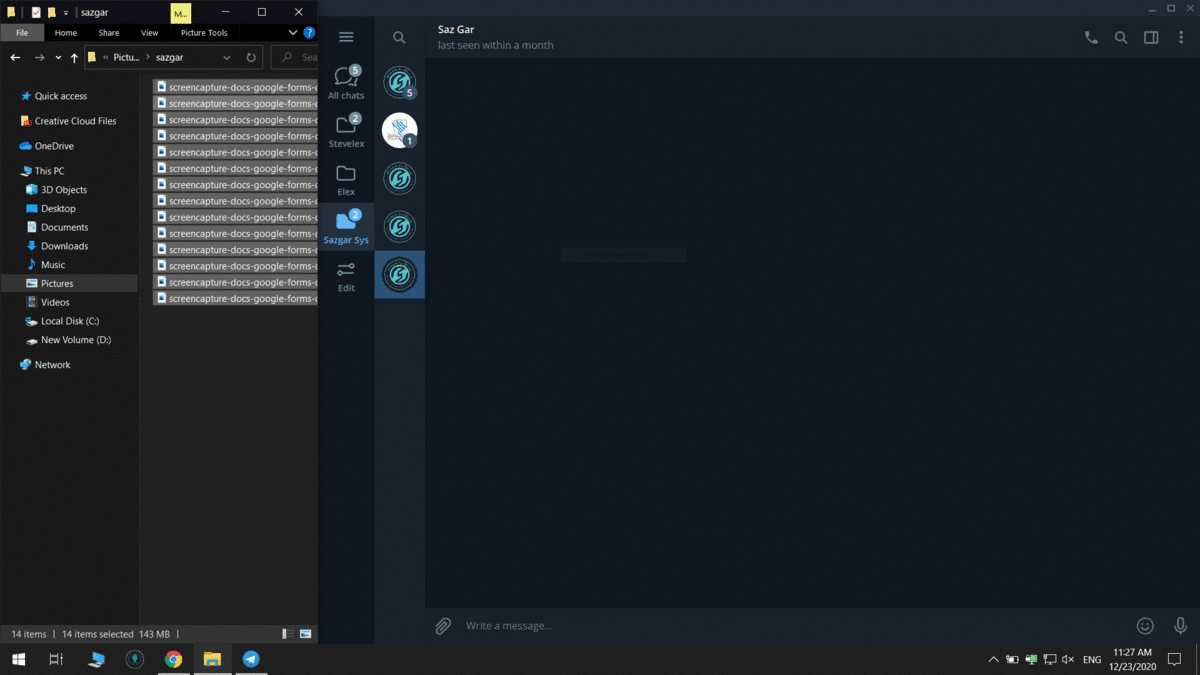This screenshot has height=675, width=1200.
Task: Switch to the Picture Tools ribbon tab
Action: pos(203,32)
